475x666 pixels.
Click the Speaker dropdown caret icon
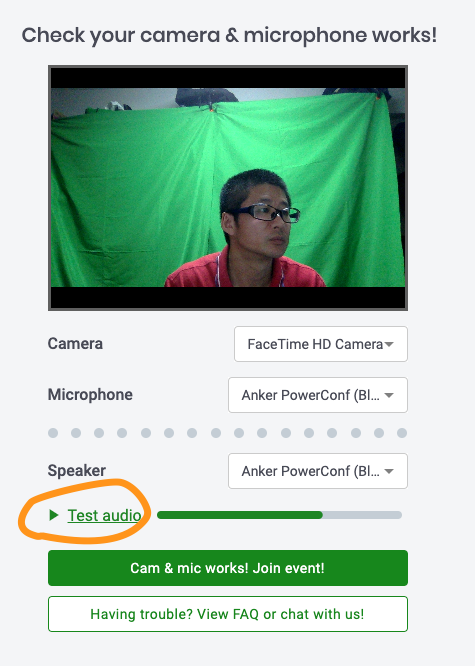point(389,471)
